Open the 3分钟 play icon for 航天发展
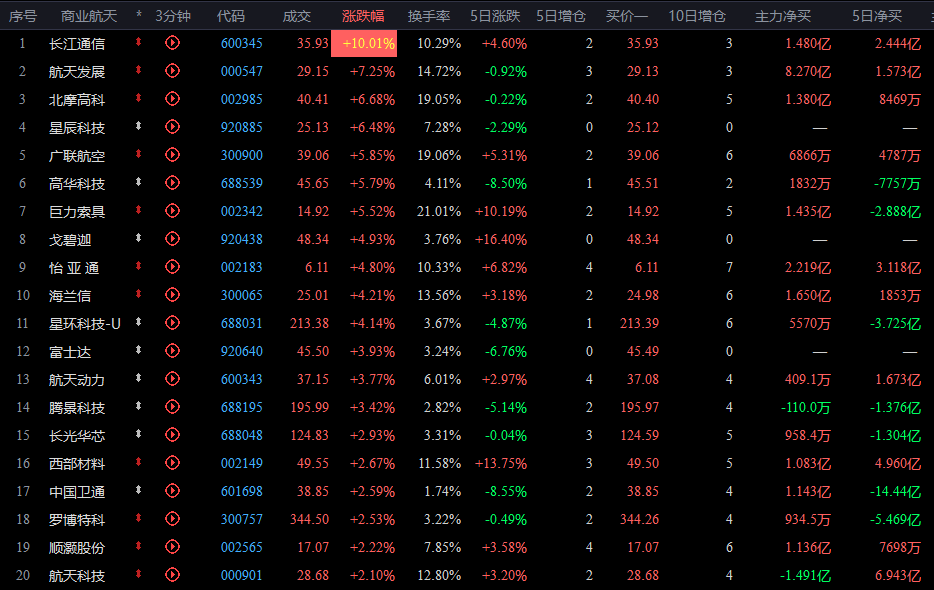 [172, 71]
